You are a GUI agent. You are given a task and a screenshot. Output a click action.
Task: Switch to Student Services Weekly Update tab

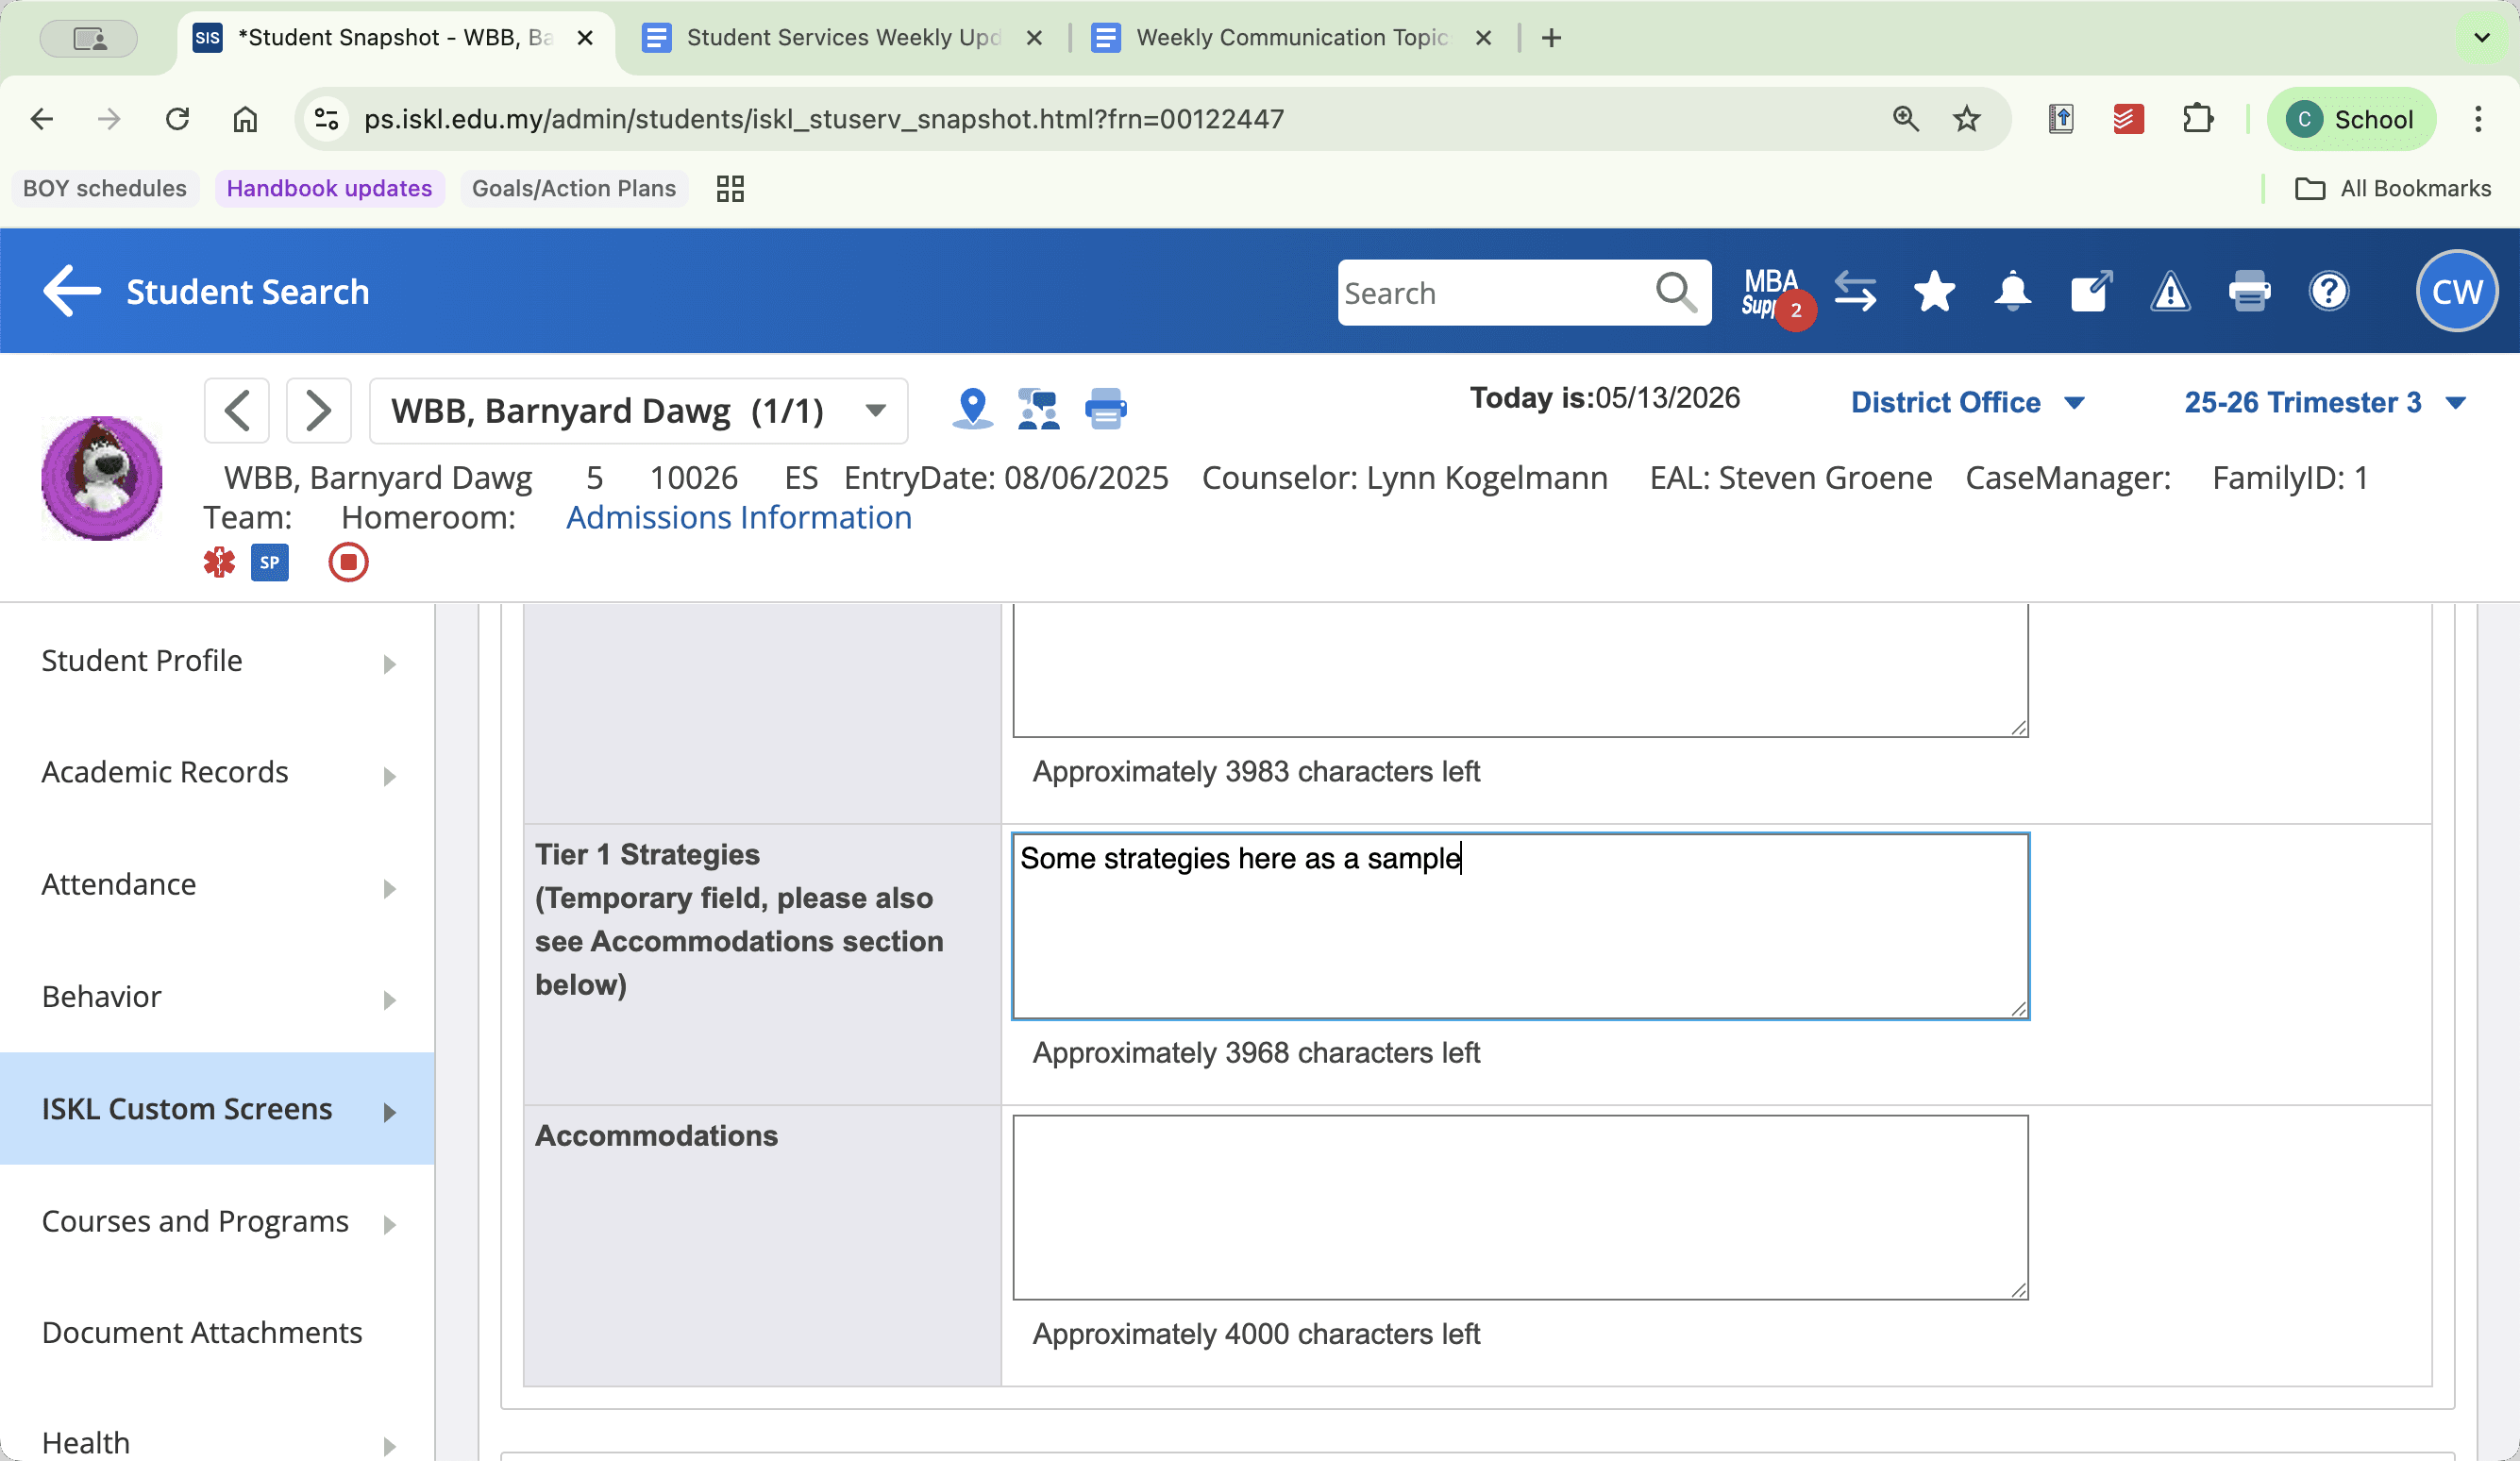point(843,38)
